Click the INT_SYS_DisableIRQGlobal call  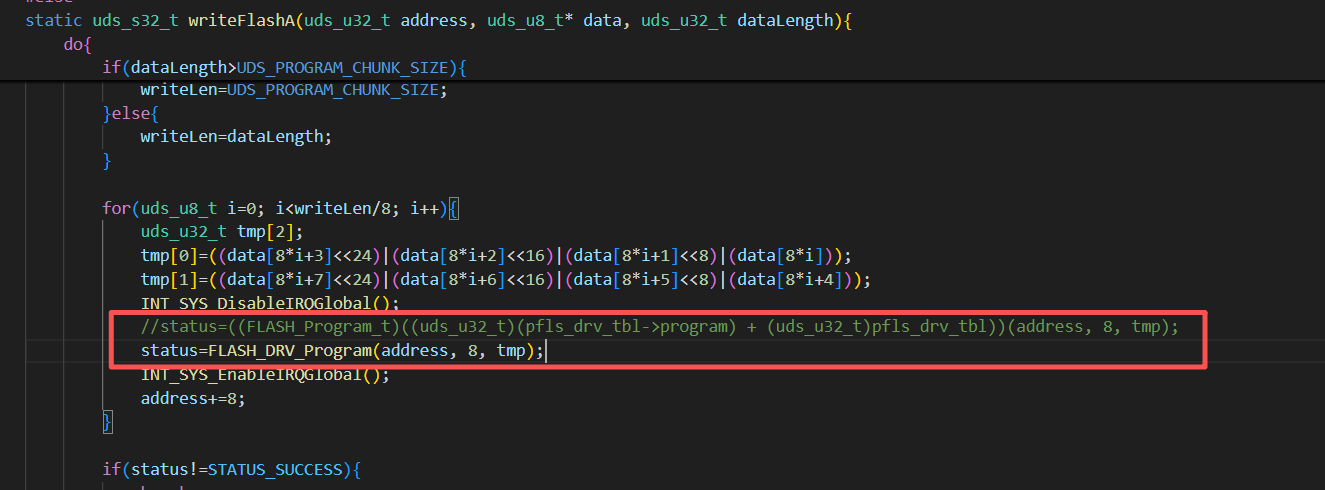point(260,303)
